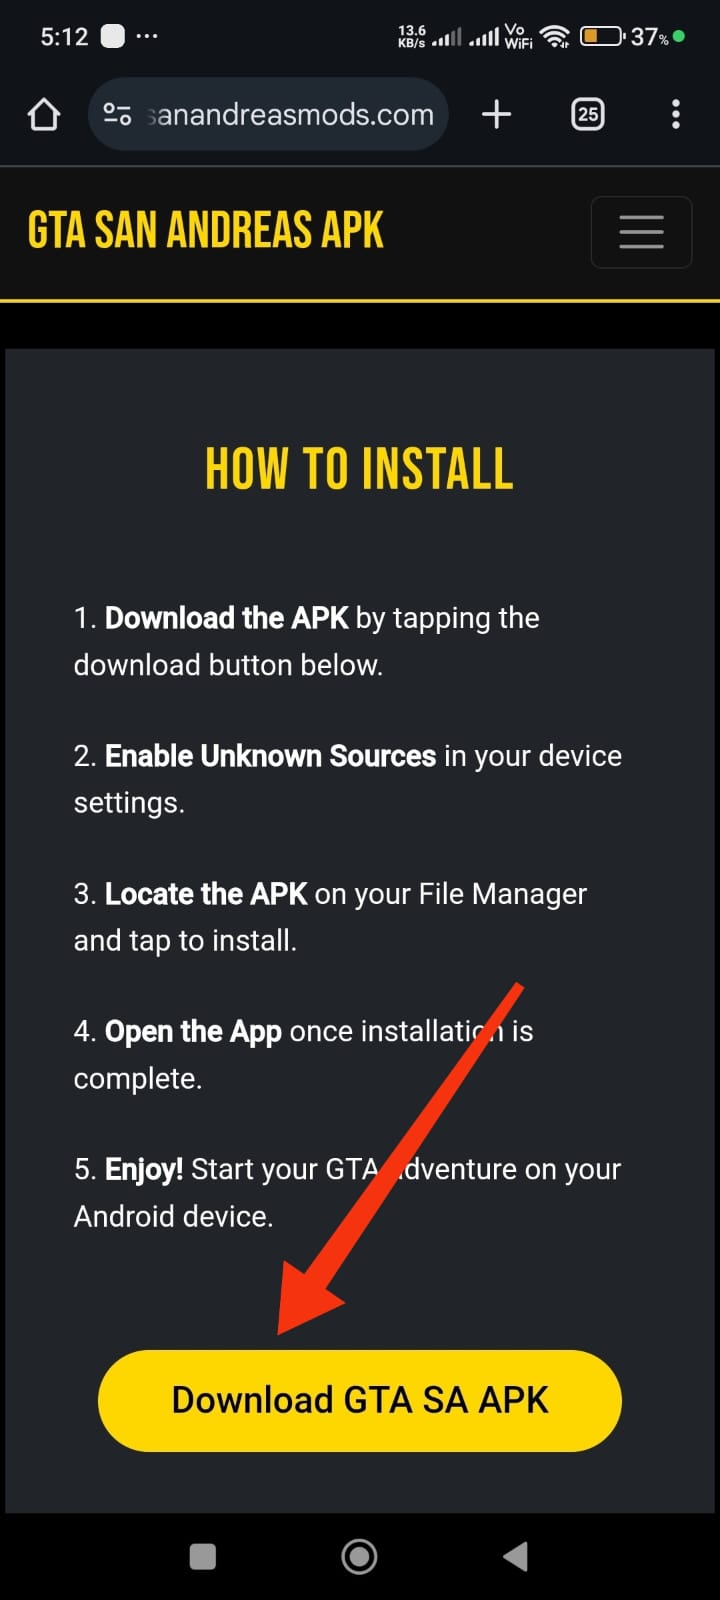Open the site settings icon in address bar
This screenshot has height=1600, width=720.
pos(117,115)
